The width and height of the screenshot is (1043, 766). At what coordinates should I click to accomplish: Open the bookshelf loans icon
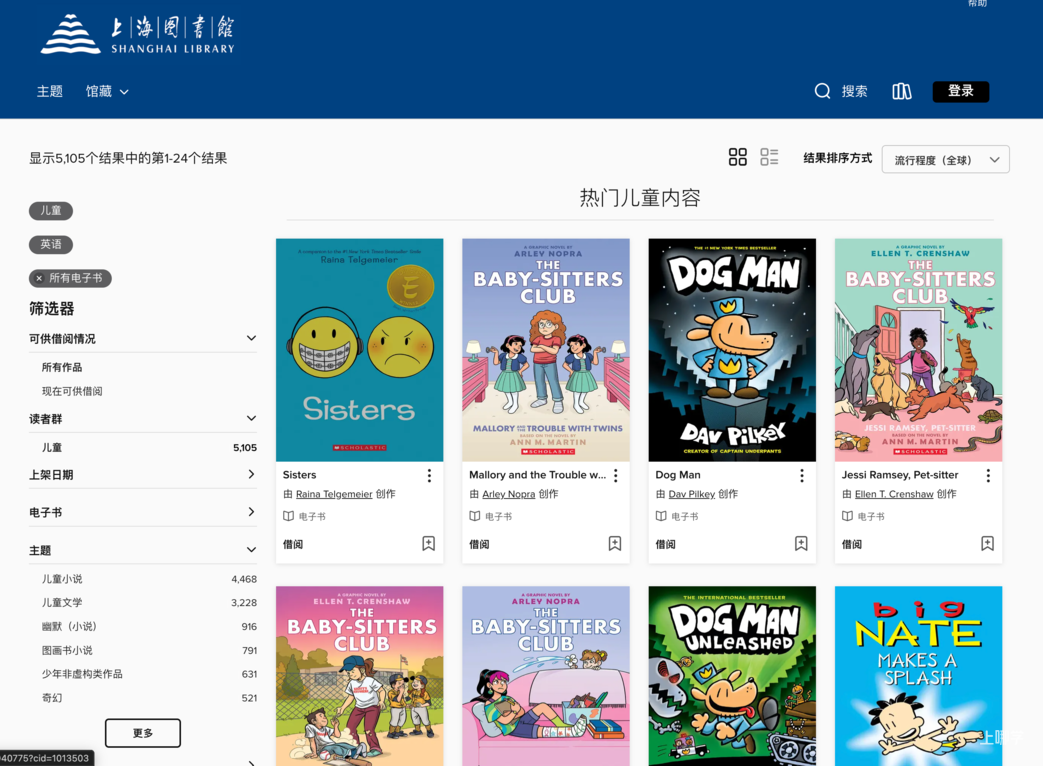tap(901, 91)
